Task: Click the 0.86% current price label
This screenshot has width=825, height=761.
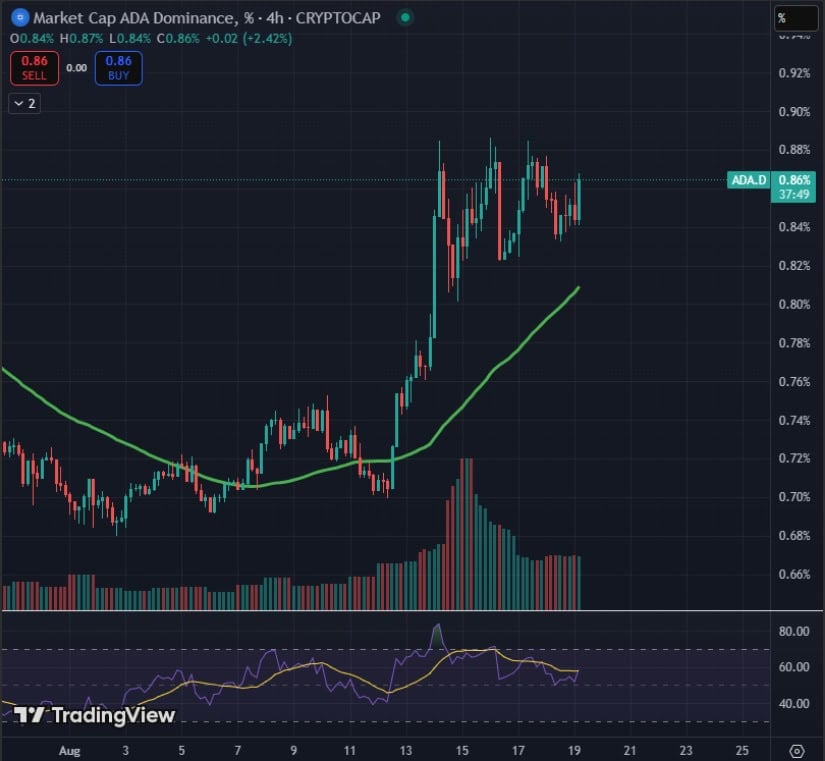Action: (x=794, y=180)
